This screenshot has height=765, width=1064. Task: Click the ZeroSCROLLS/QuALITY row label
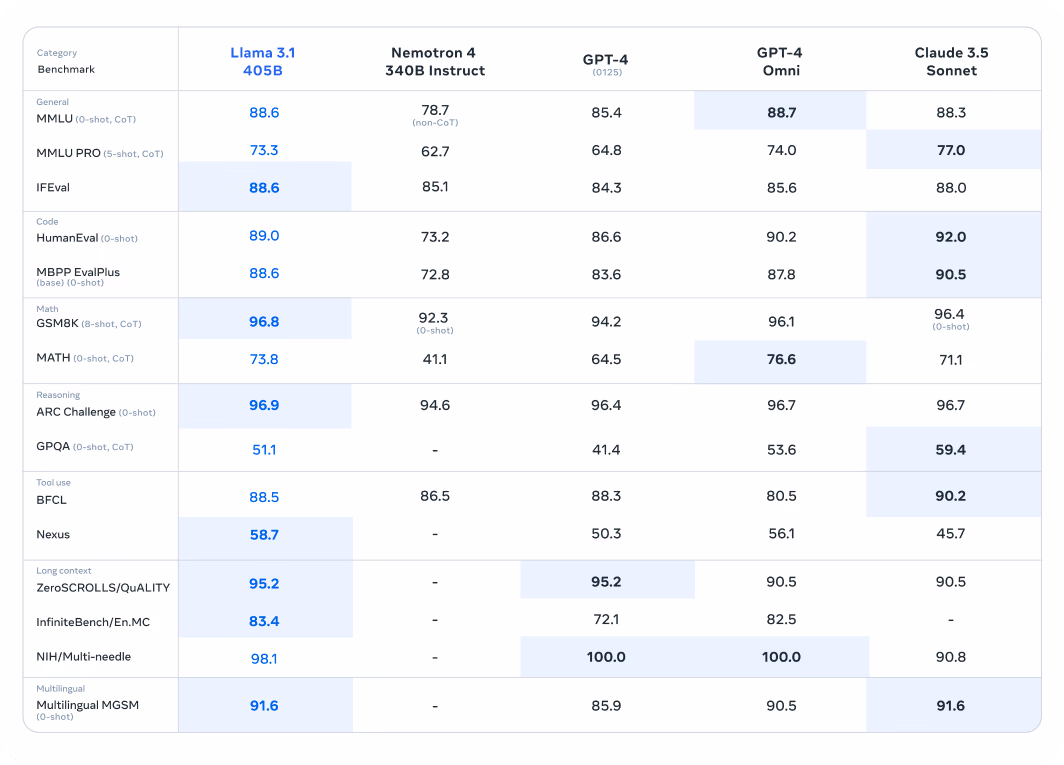(103, 588)
